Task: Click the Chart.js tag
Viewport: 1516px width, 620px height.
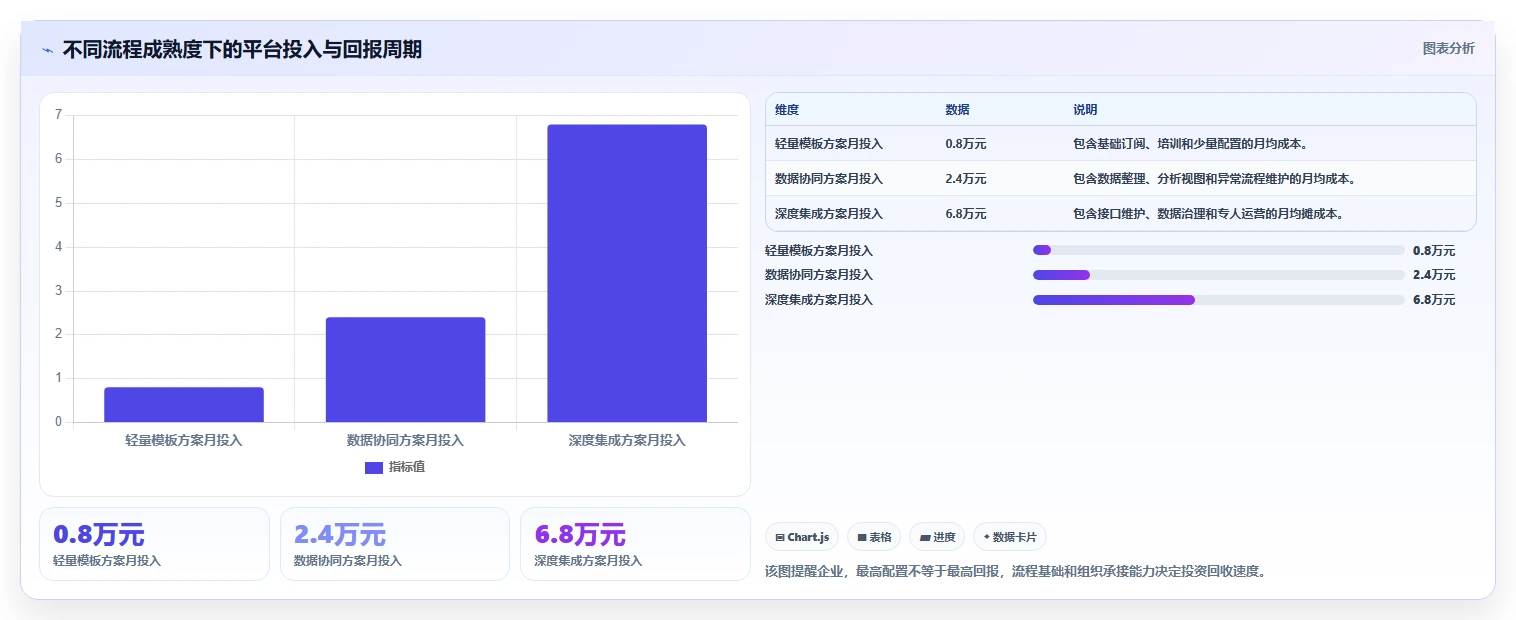Action: (x=802, y=537)
